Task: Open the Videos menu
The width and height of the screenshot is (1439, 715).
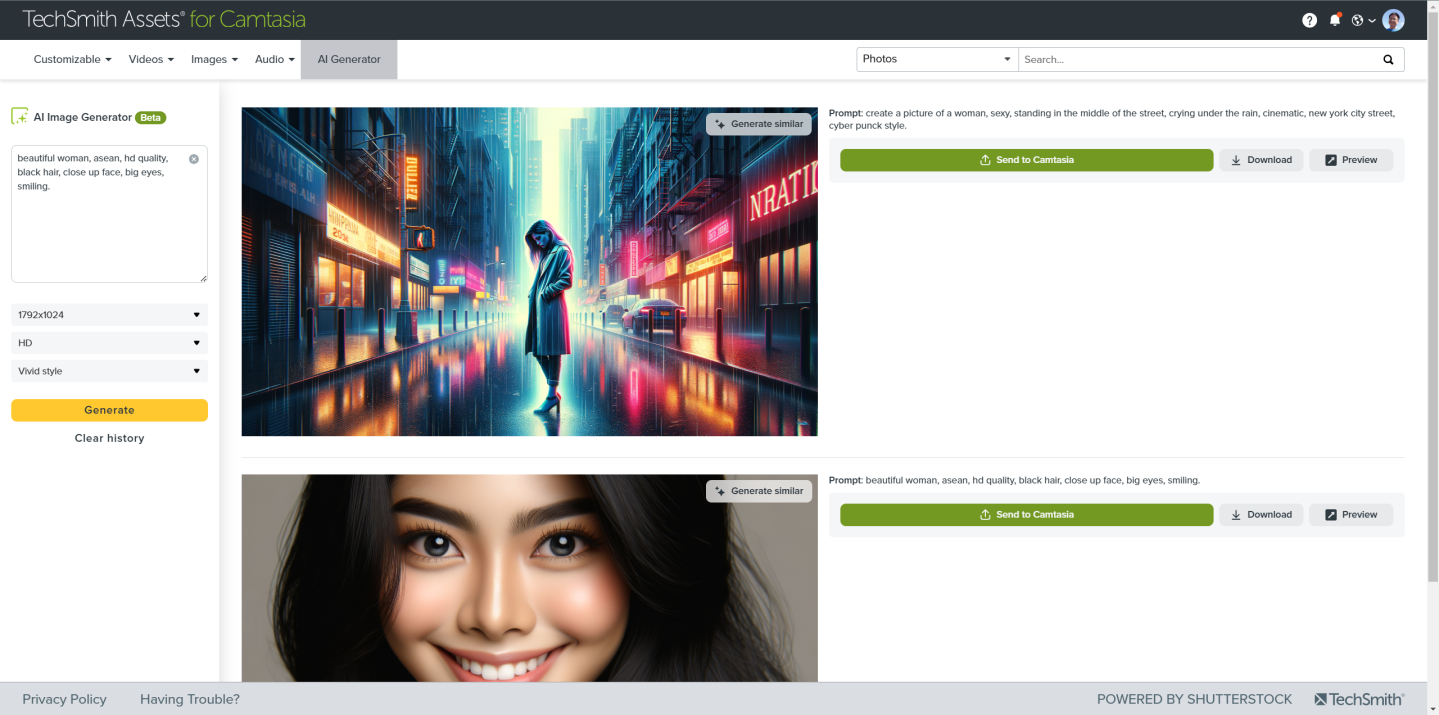Action: (x=150, y=59)
